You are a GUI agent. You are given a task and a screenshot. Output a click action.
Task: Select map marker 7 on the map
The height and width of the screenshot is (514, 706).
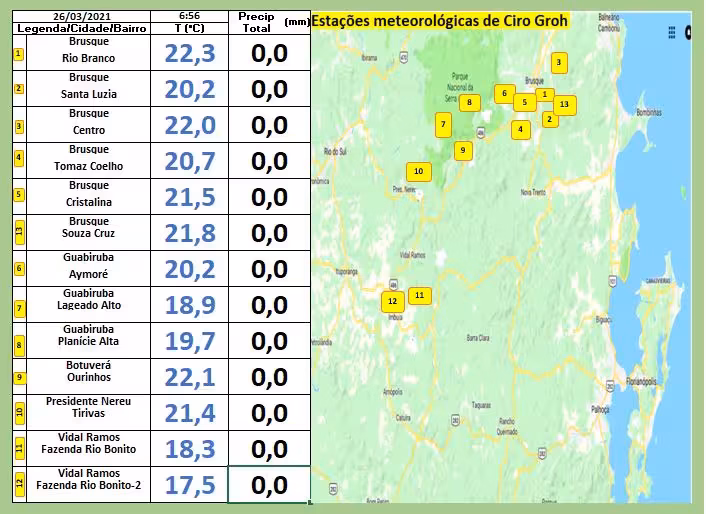[443, 125]
